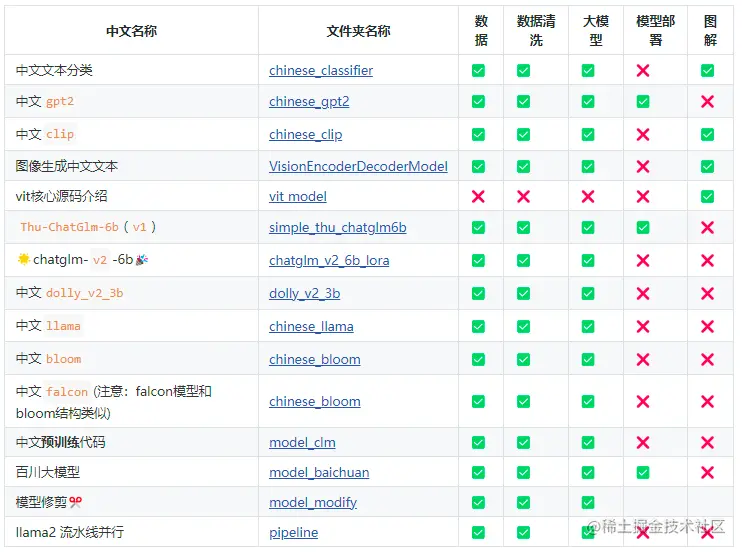Open the pipeline folder link

point(293,533)
